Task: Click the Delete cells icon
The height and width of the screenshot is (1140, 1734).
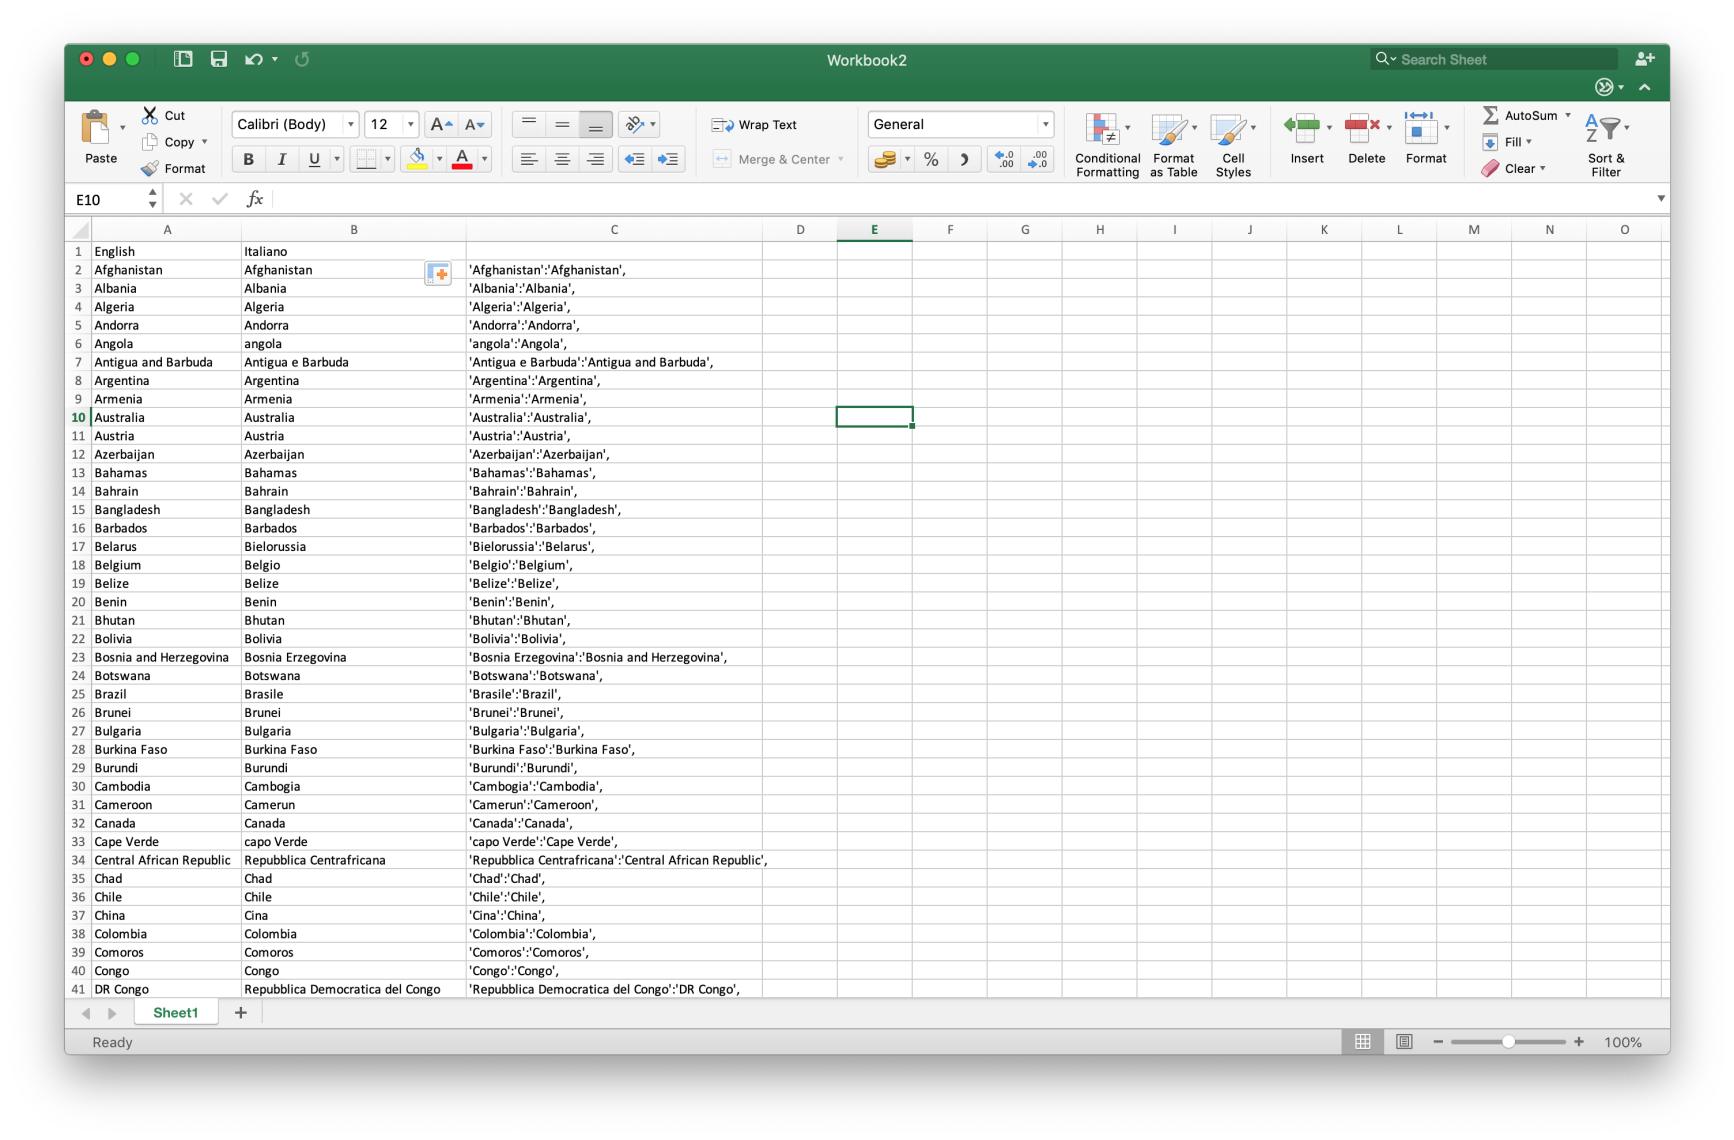Action: 1361,126
